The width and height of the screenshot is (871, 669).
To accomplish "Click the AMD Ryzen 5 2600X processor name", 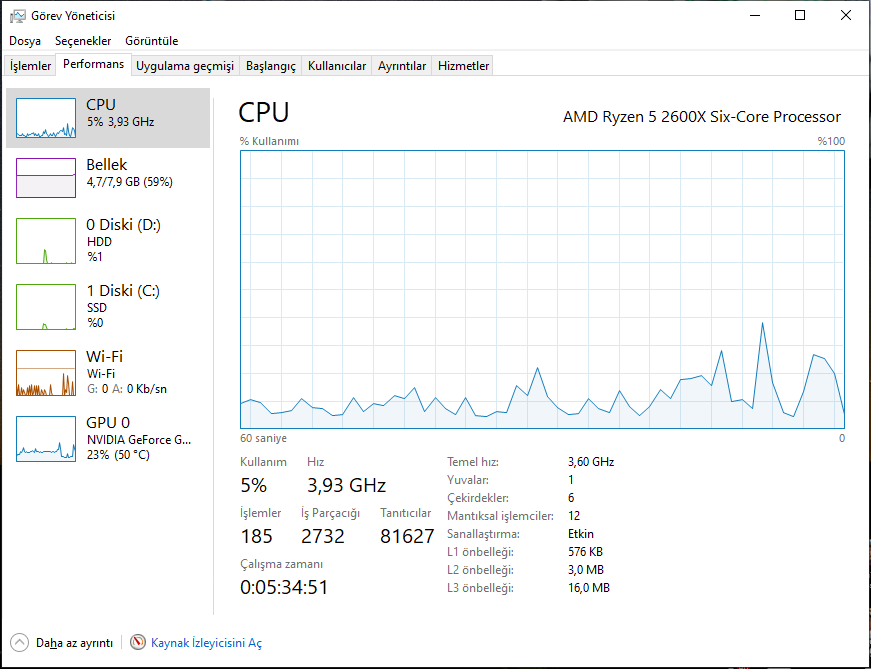I will point(702,117).
